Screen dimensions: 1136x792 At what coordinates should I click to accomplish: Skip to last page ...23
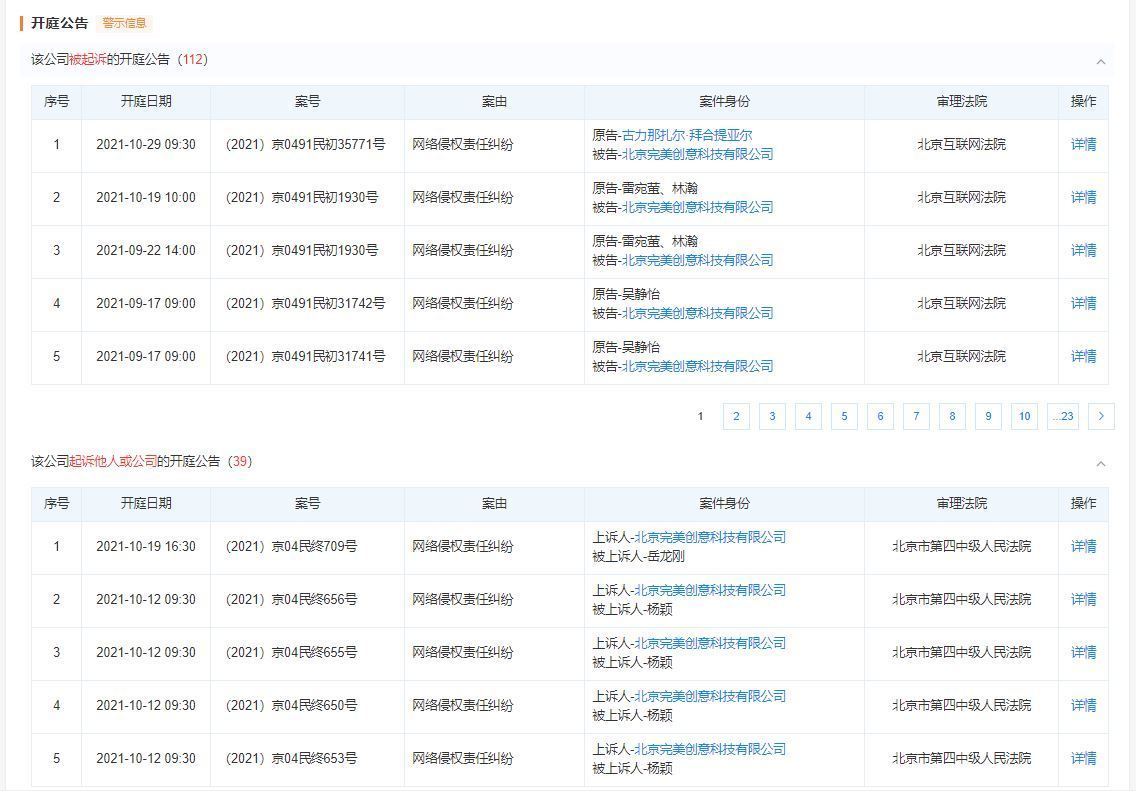(1063, 417)
